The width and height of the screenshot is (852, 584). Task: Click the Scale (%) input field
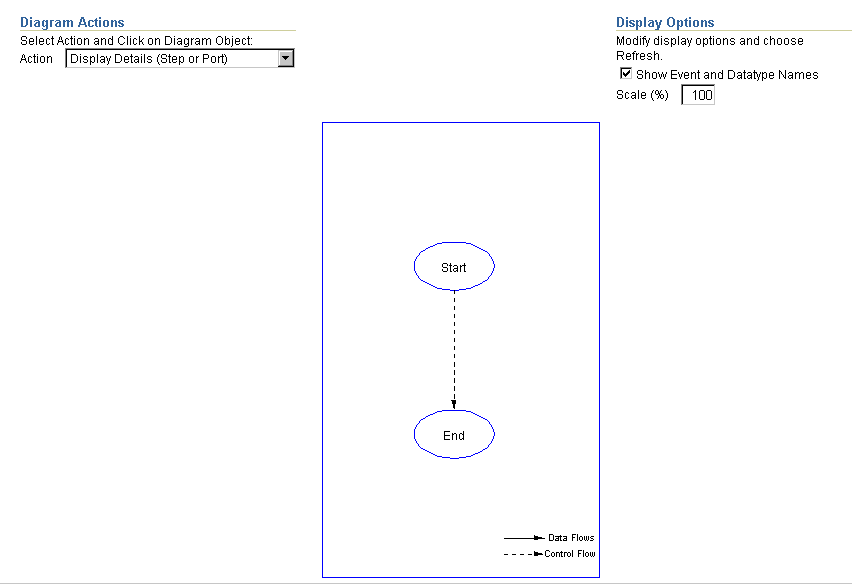[698, 95]
